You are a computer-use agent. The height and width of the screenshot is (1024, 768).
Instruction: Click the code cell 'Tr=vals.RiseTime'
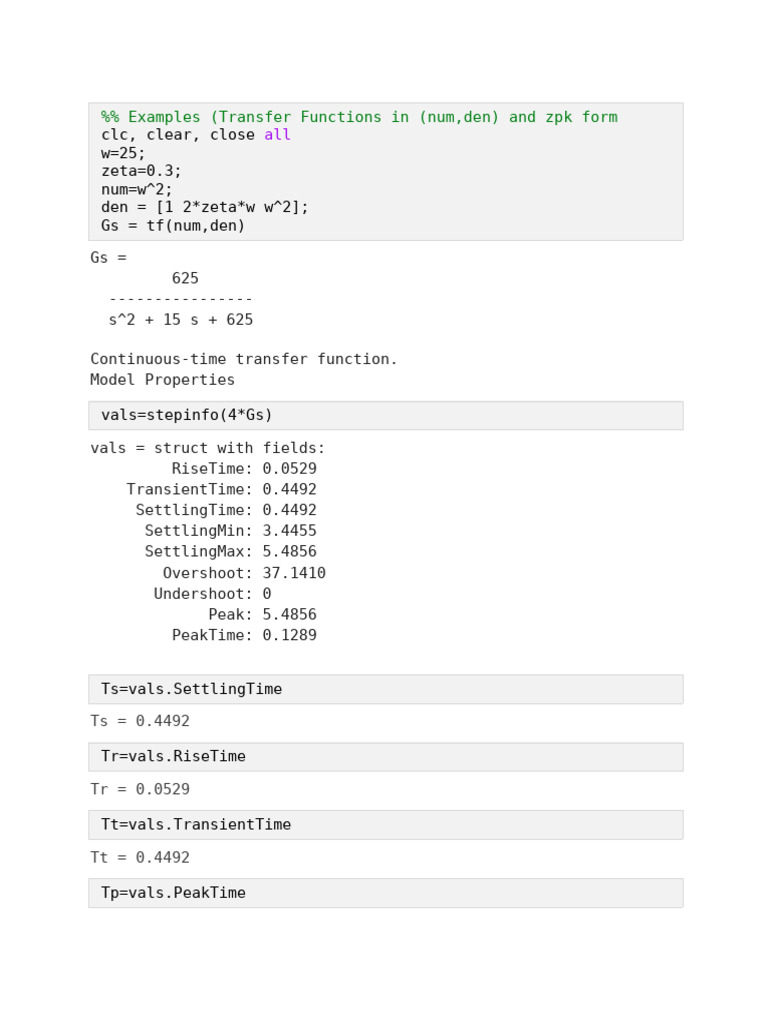click(x=386, y=757)
